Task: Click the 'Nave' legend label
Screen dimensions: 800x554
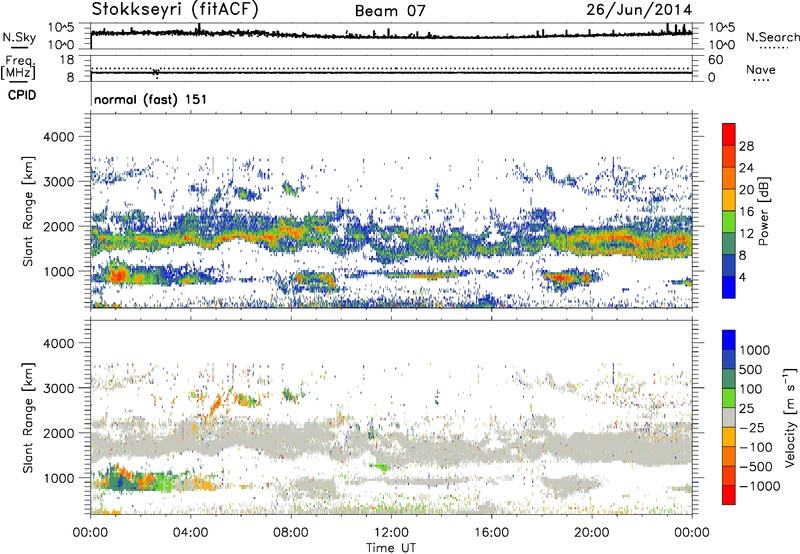Action: point(761,70)
